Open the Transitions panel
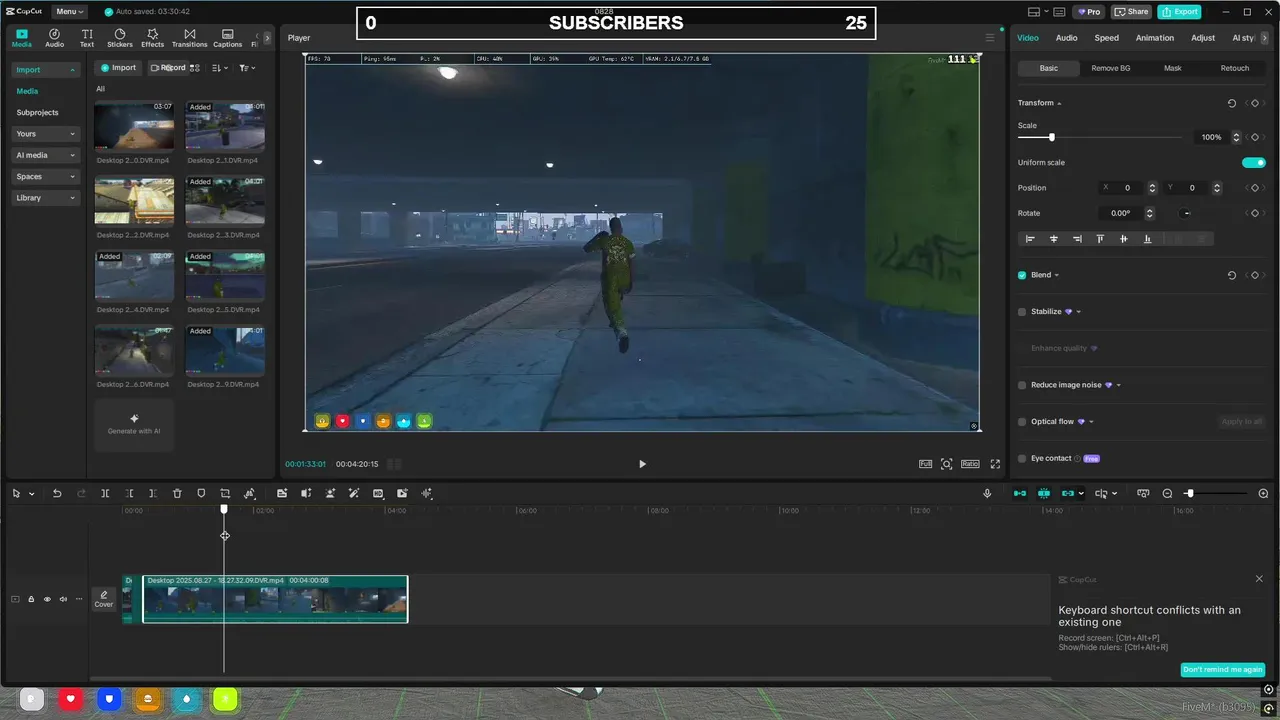The width and height of the screenshot is (1280, 720). 189,38
